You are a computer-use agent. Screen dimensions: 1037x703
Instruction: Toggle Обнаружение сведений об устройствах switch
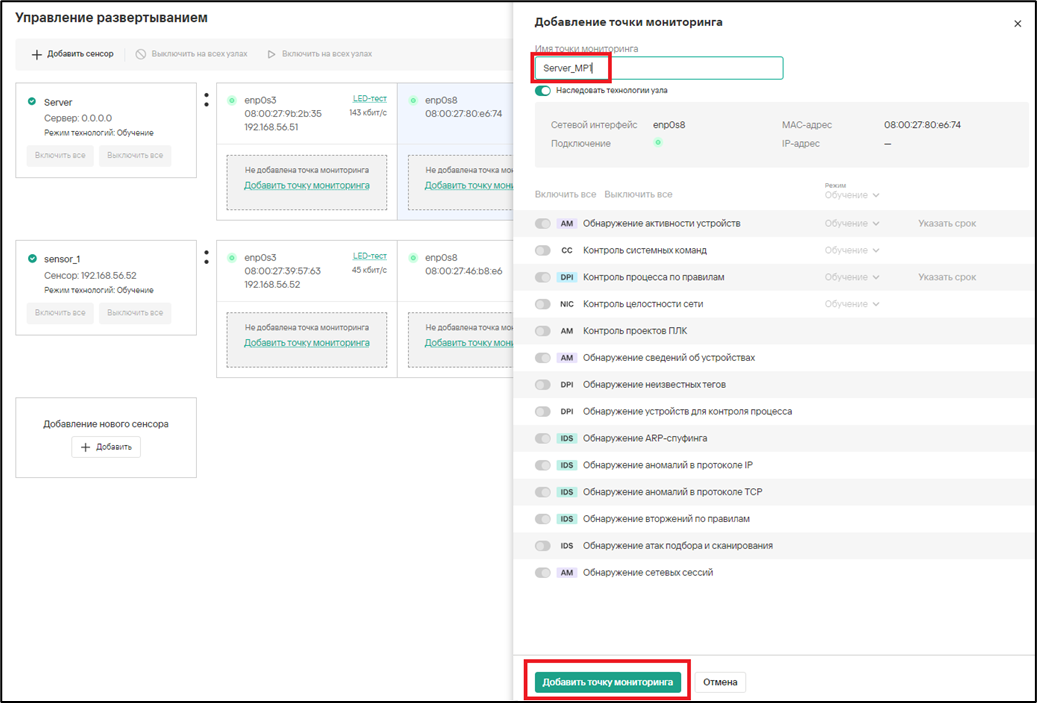point(542,358)
